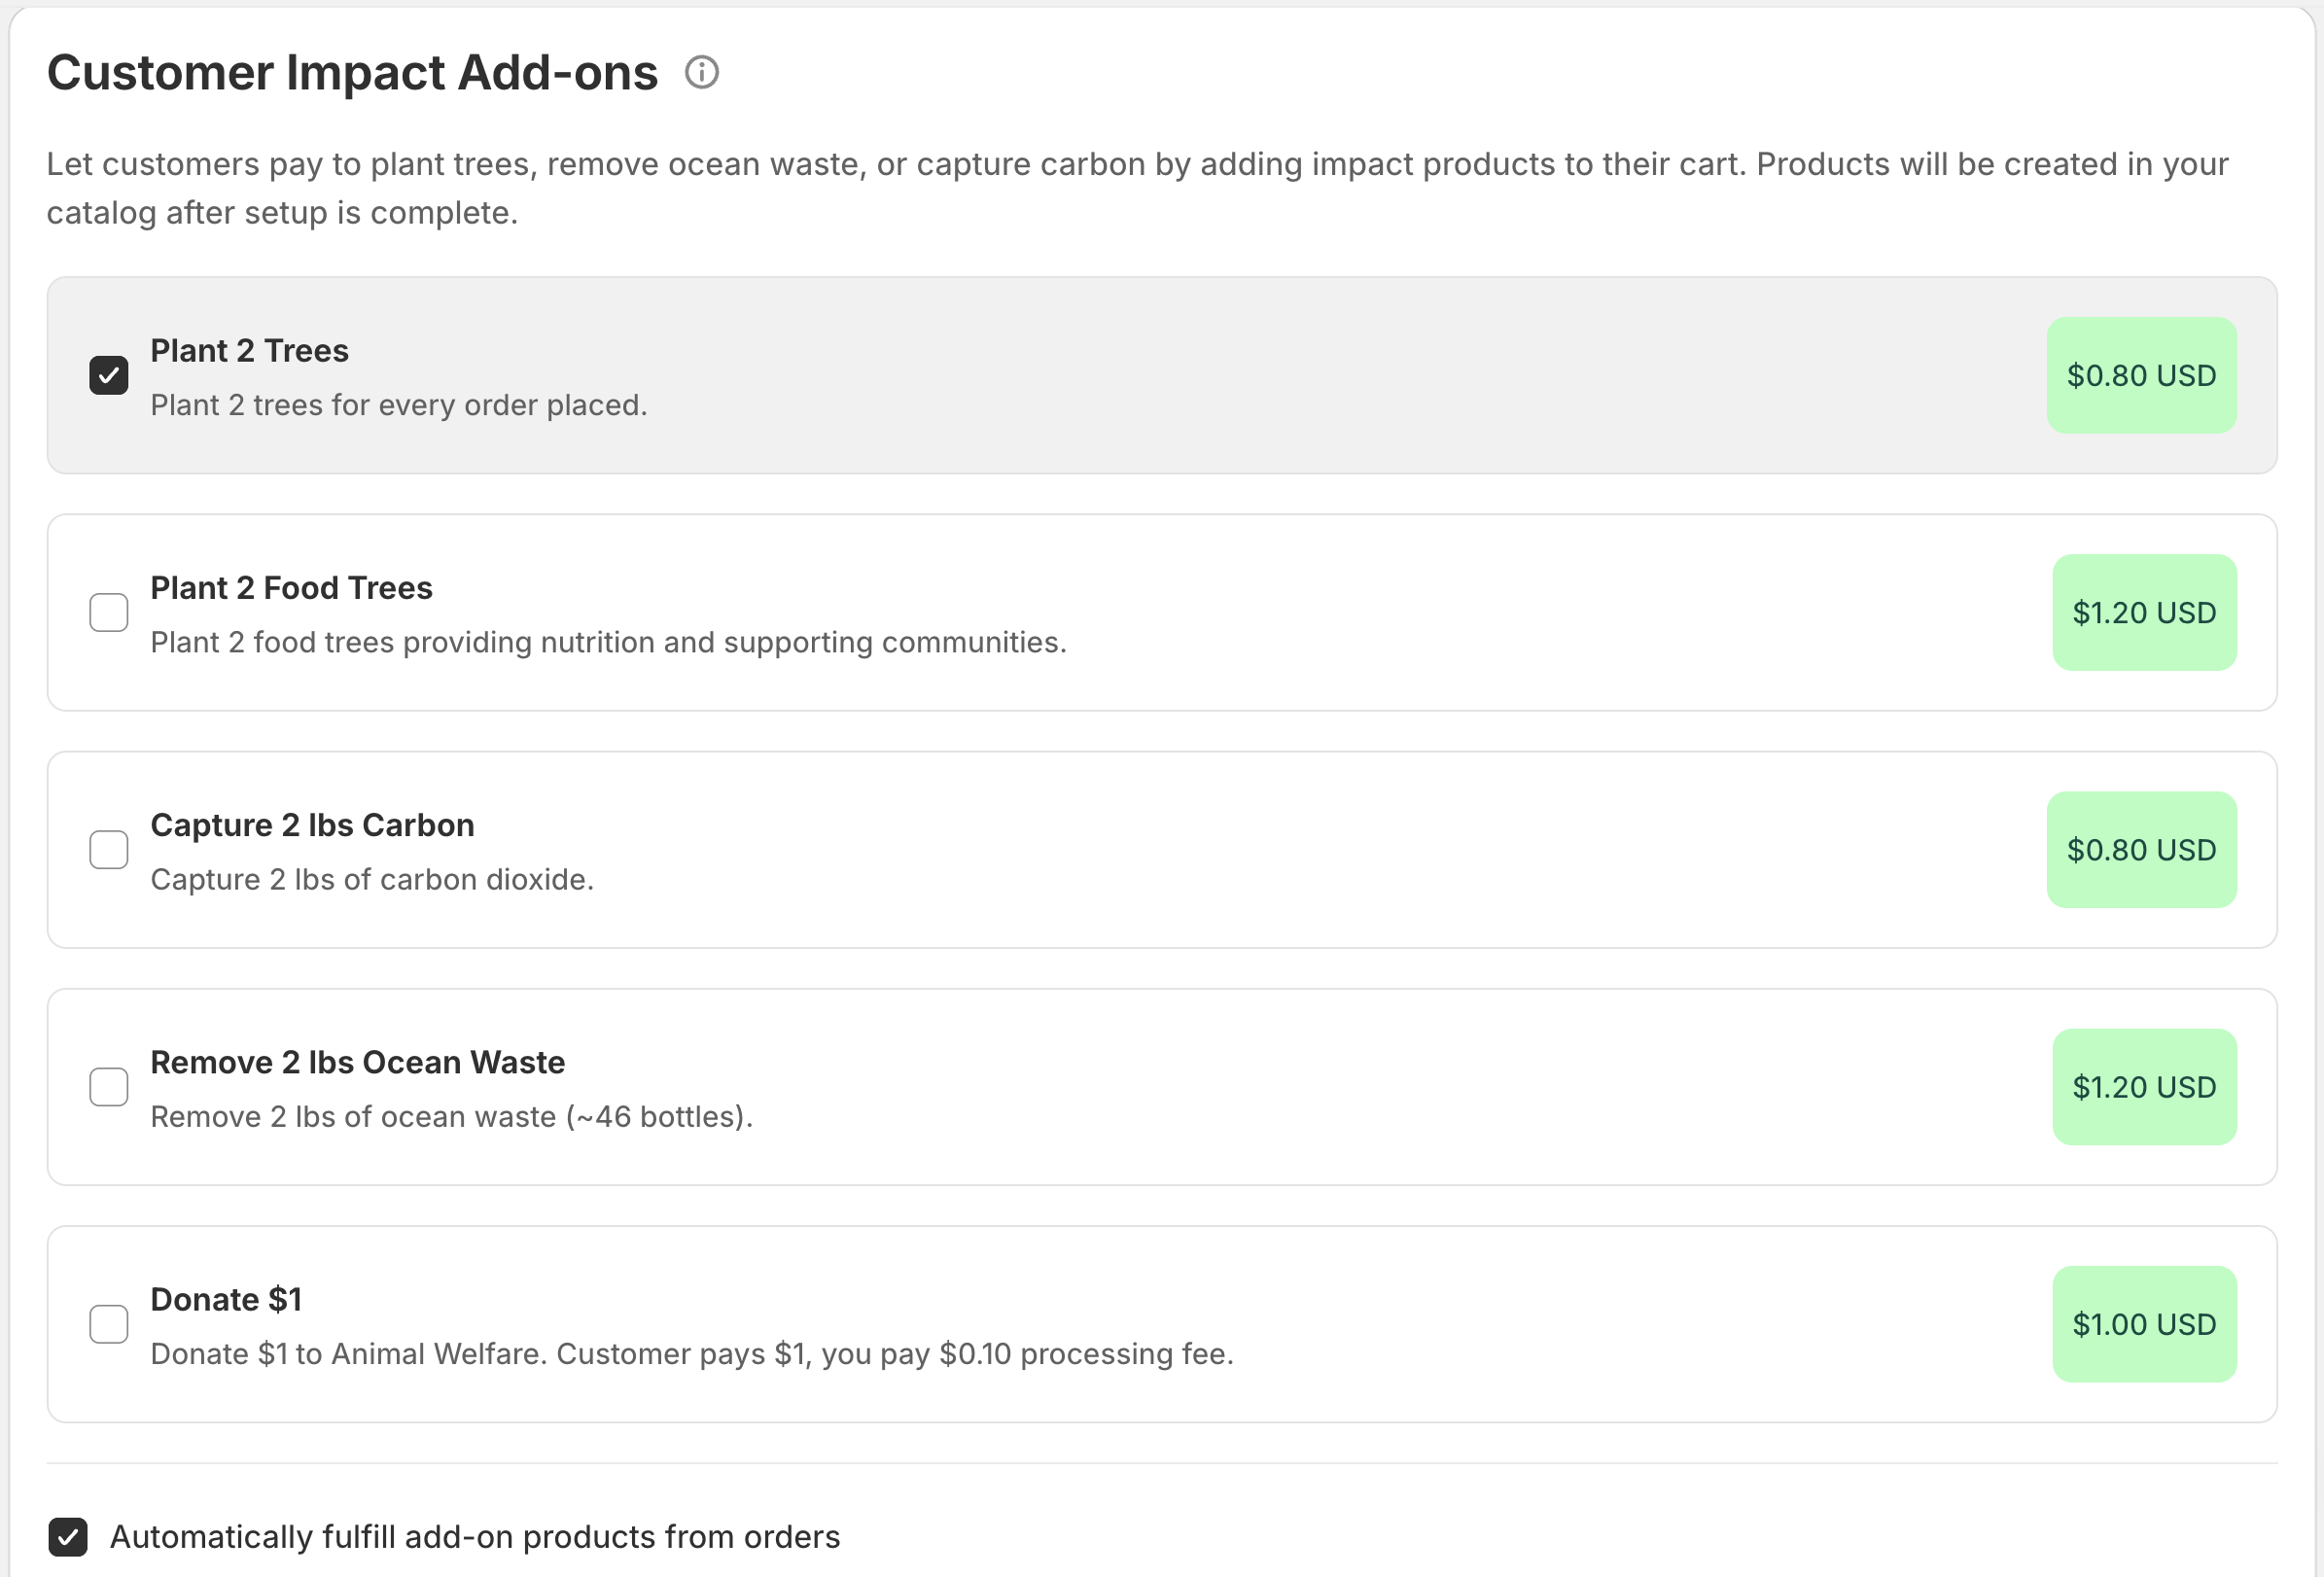Enable the Plant 2 Food Trees checkbox
This screenshot has height=1577, width=2324.
pos(109,613)
